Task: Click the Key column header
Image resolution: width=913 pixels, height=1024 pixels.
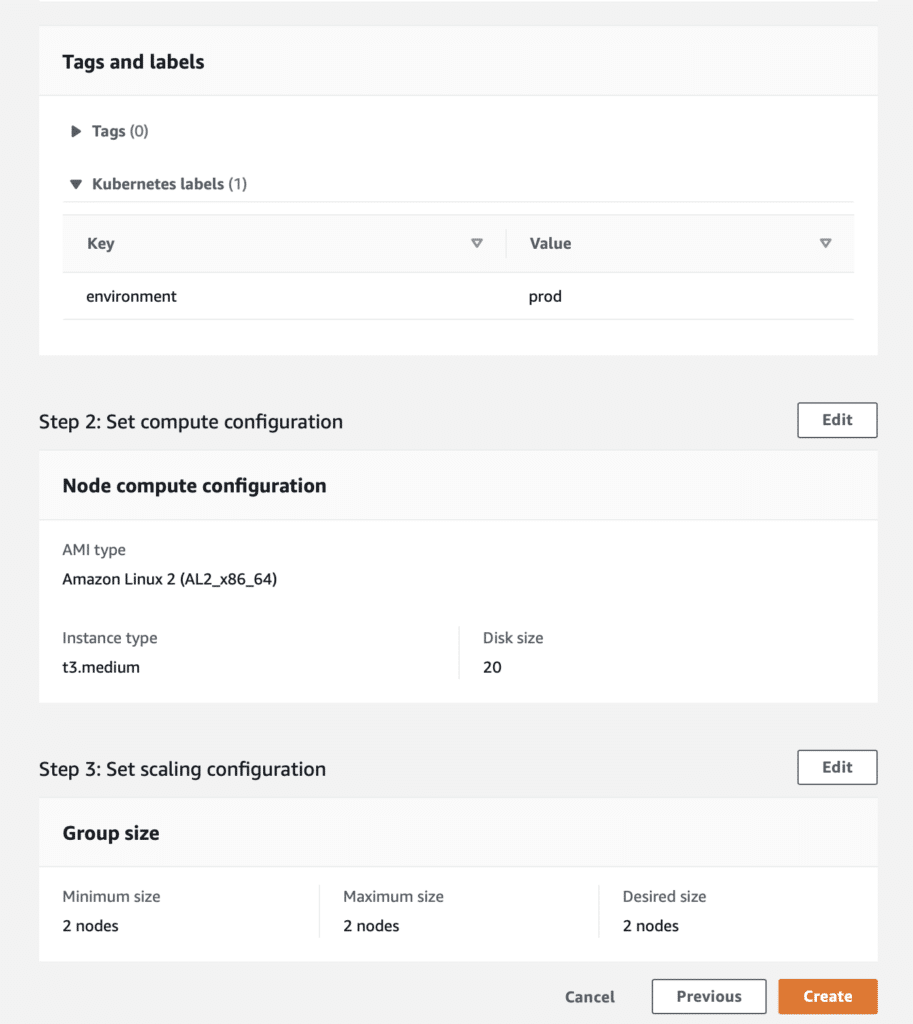Action: [x=101, y=244]
